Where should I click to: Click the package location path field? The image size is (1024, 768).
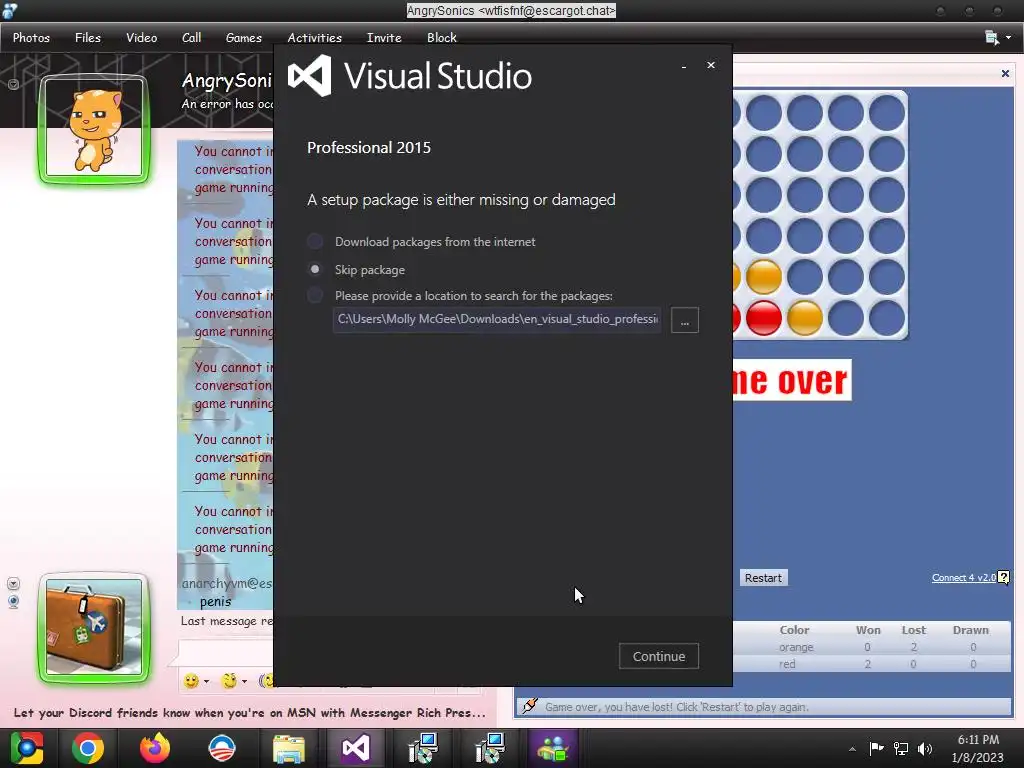click(497, 319)
